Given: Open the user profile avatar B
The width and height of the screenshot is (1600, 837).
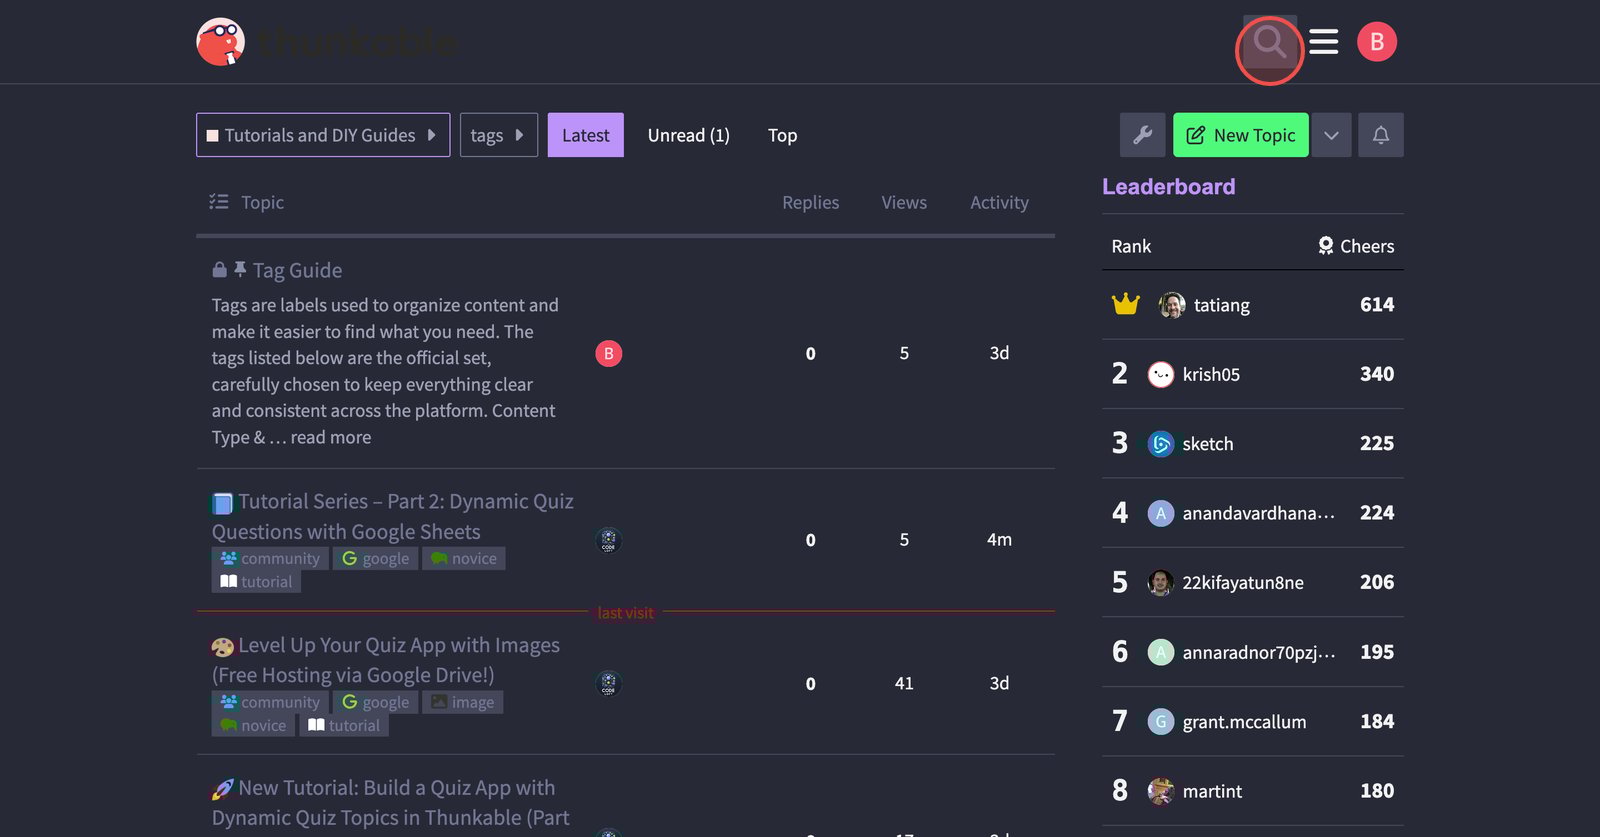Looking at the screenshot, I should pos(1376,42).
